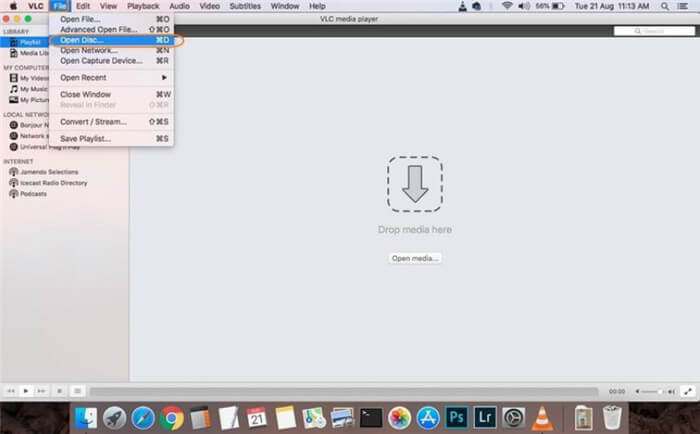Select Network streams sidebar item

[29, 136]
